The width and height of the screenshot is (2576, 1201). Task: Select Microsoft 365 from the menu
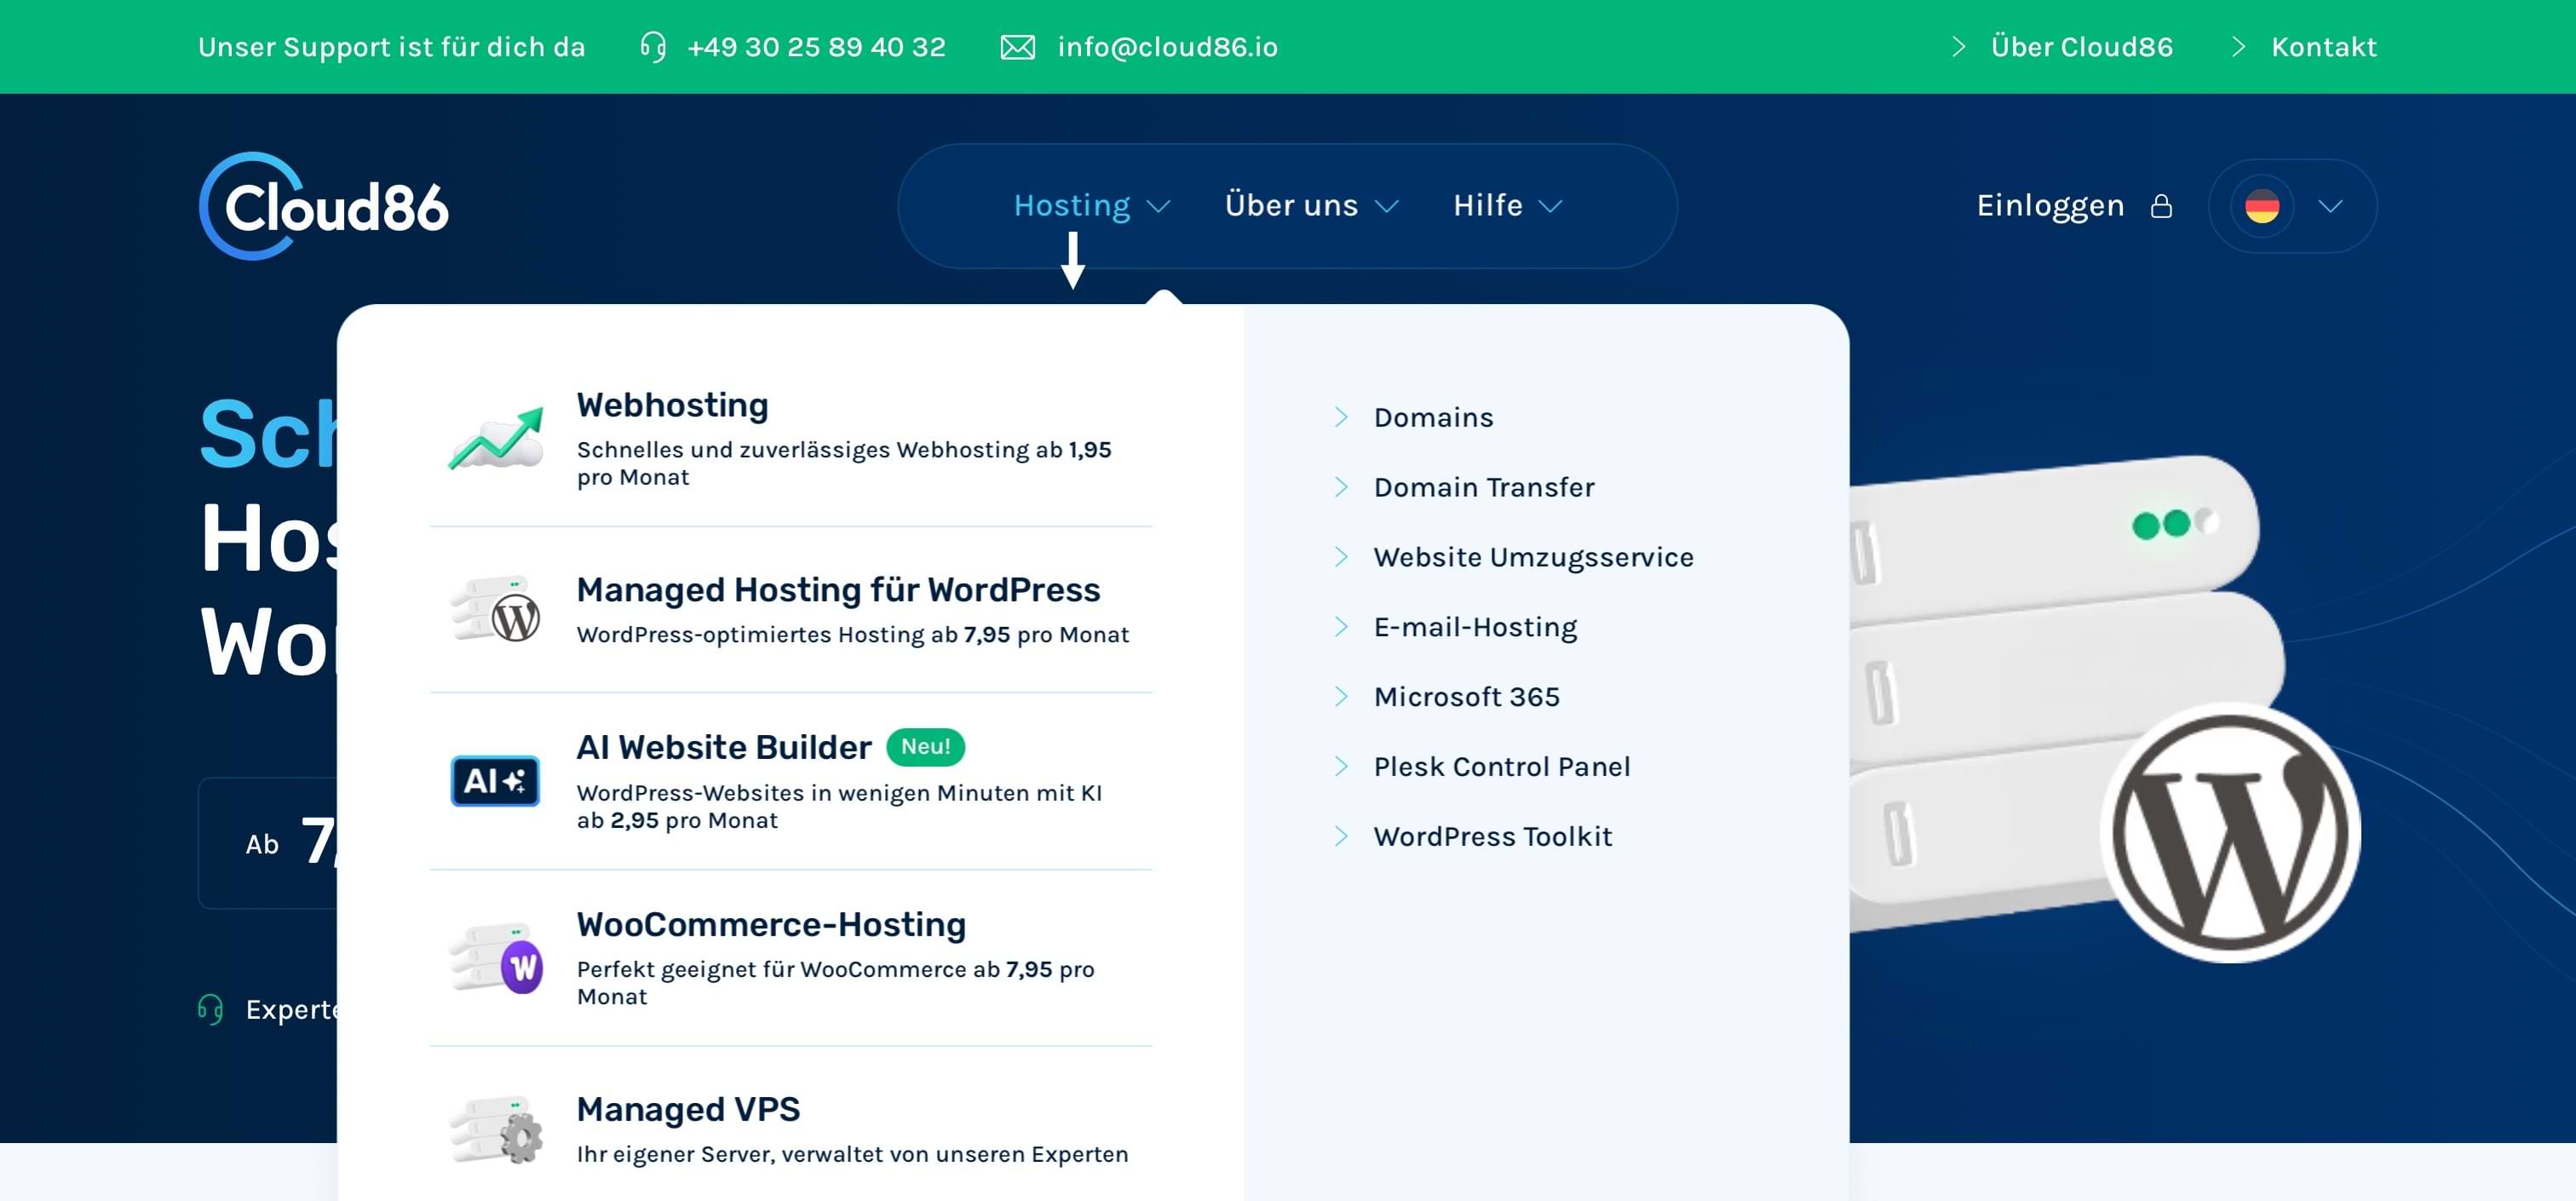click(1466, 697)
